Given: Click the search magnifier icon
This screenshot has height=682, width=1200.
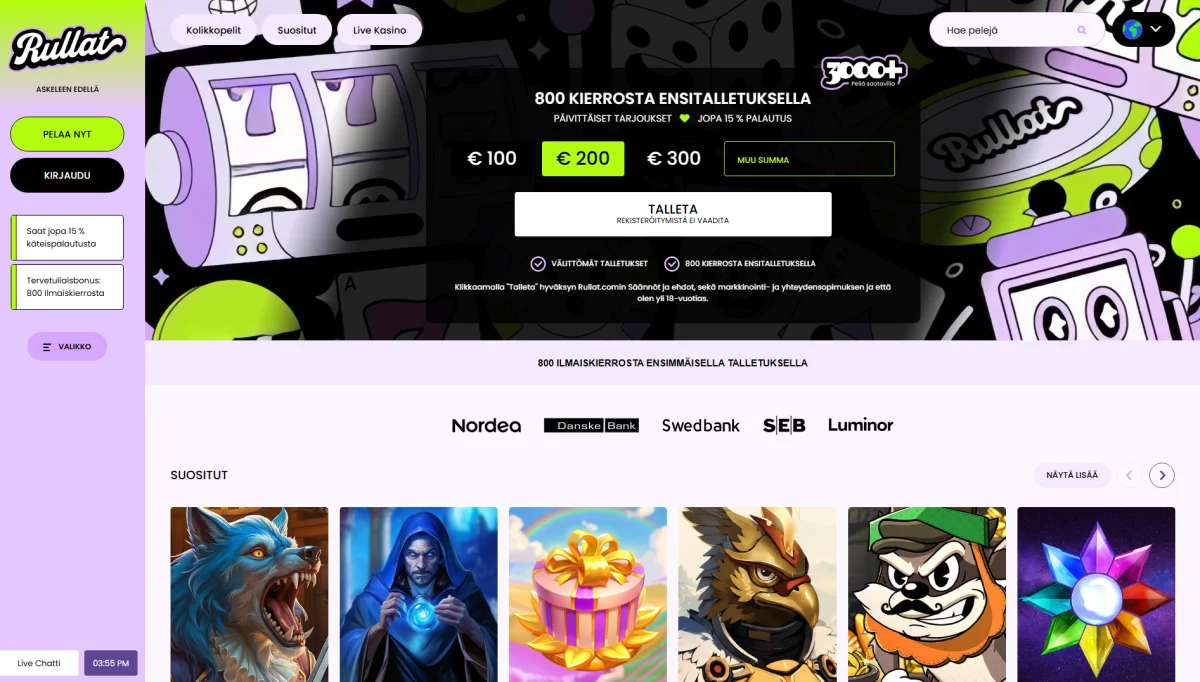Looking at the screenshot, I should [1082, 30].
